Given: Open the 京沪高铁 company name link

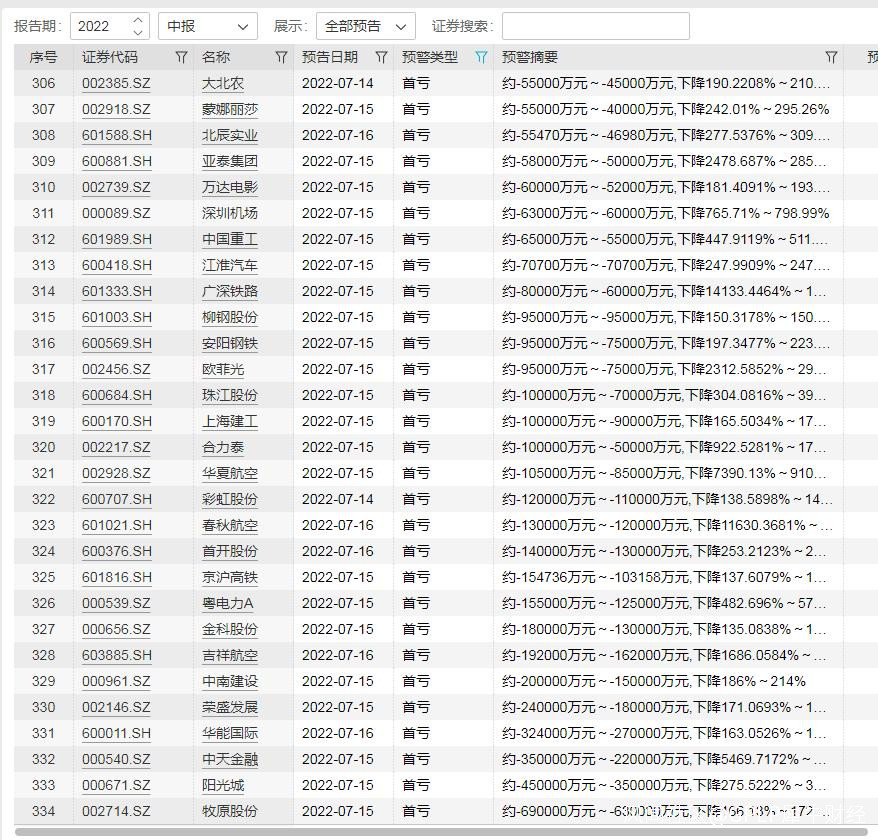Looking at the screenshot, I should pos(230,577).
